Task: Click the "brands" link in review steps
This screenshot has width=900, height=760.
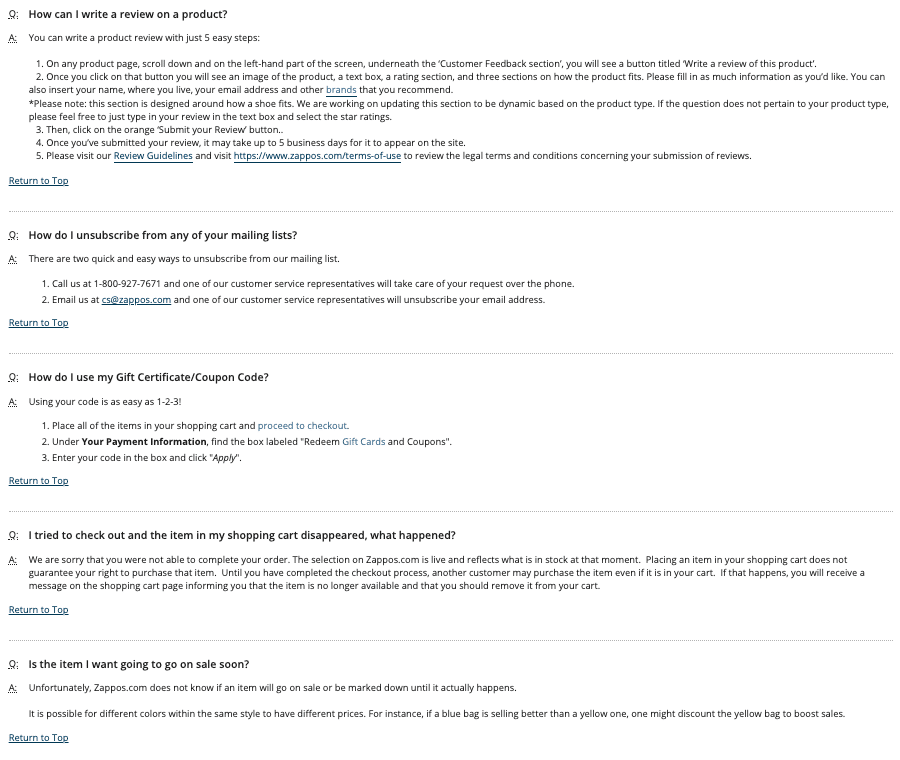Action: pyautogui.click(x=341, y=90)
